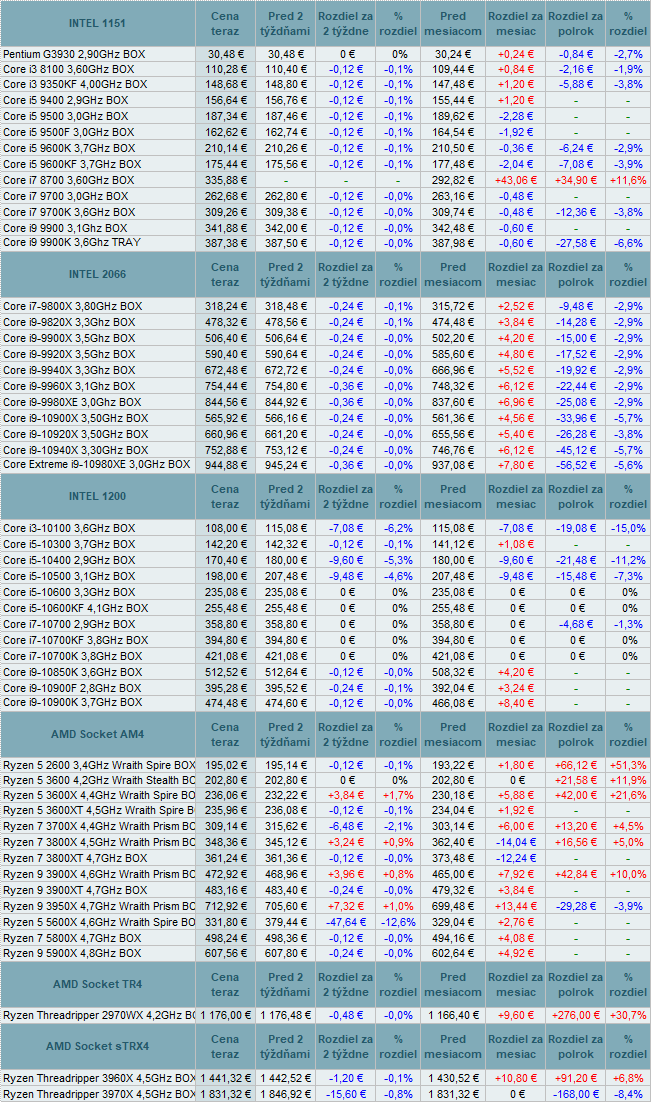Screen dimensions: 651x1102
Task: Click Core i9 9900 3,1Ghz BOX name
Action: (65, 228)
